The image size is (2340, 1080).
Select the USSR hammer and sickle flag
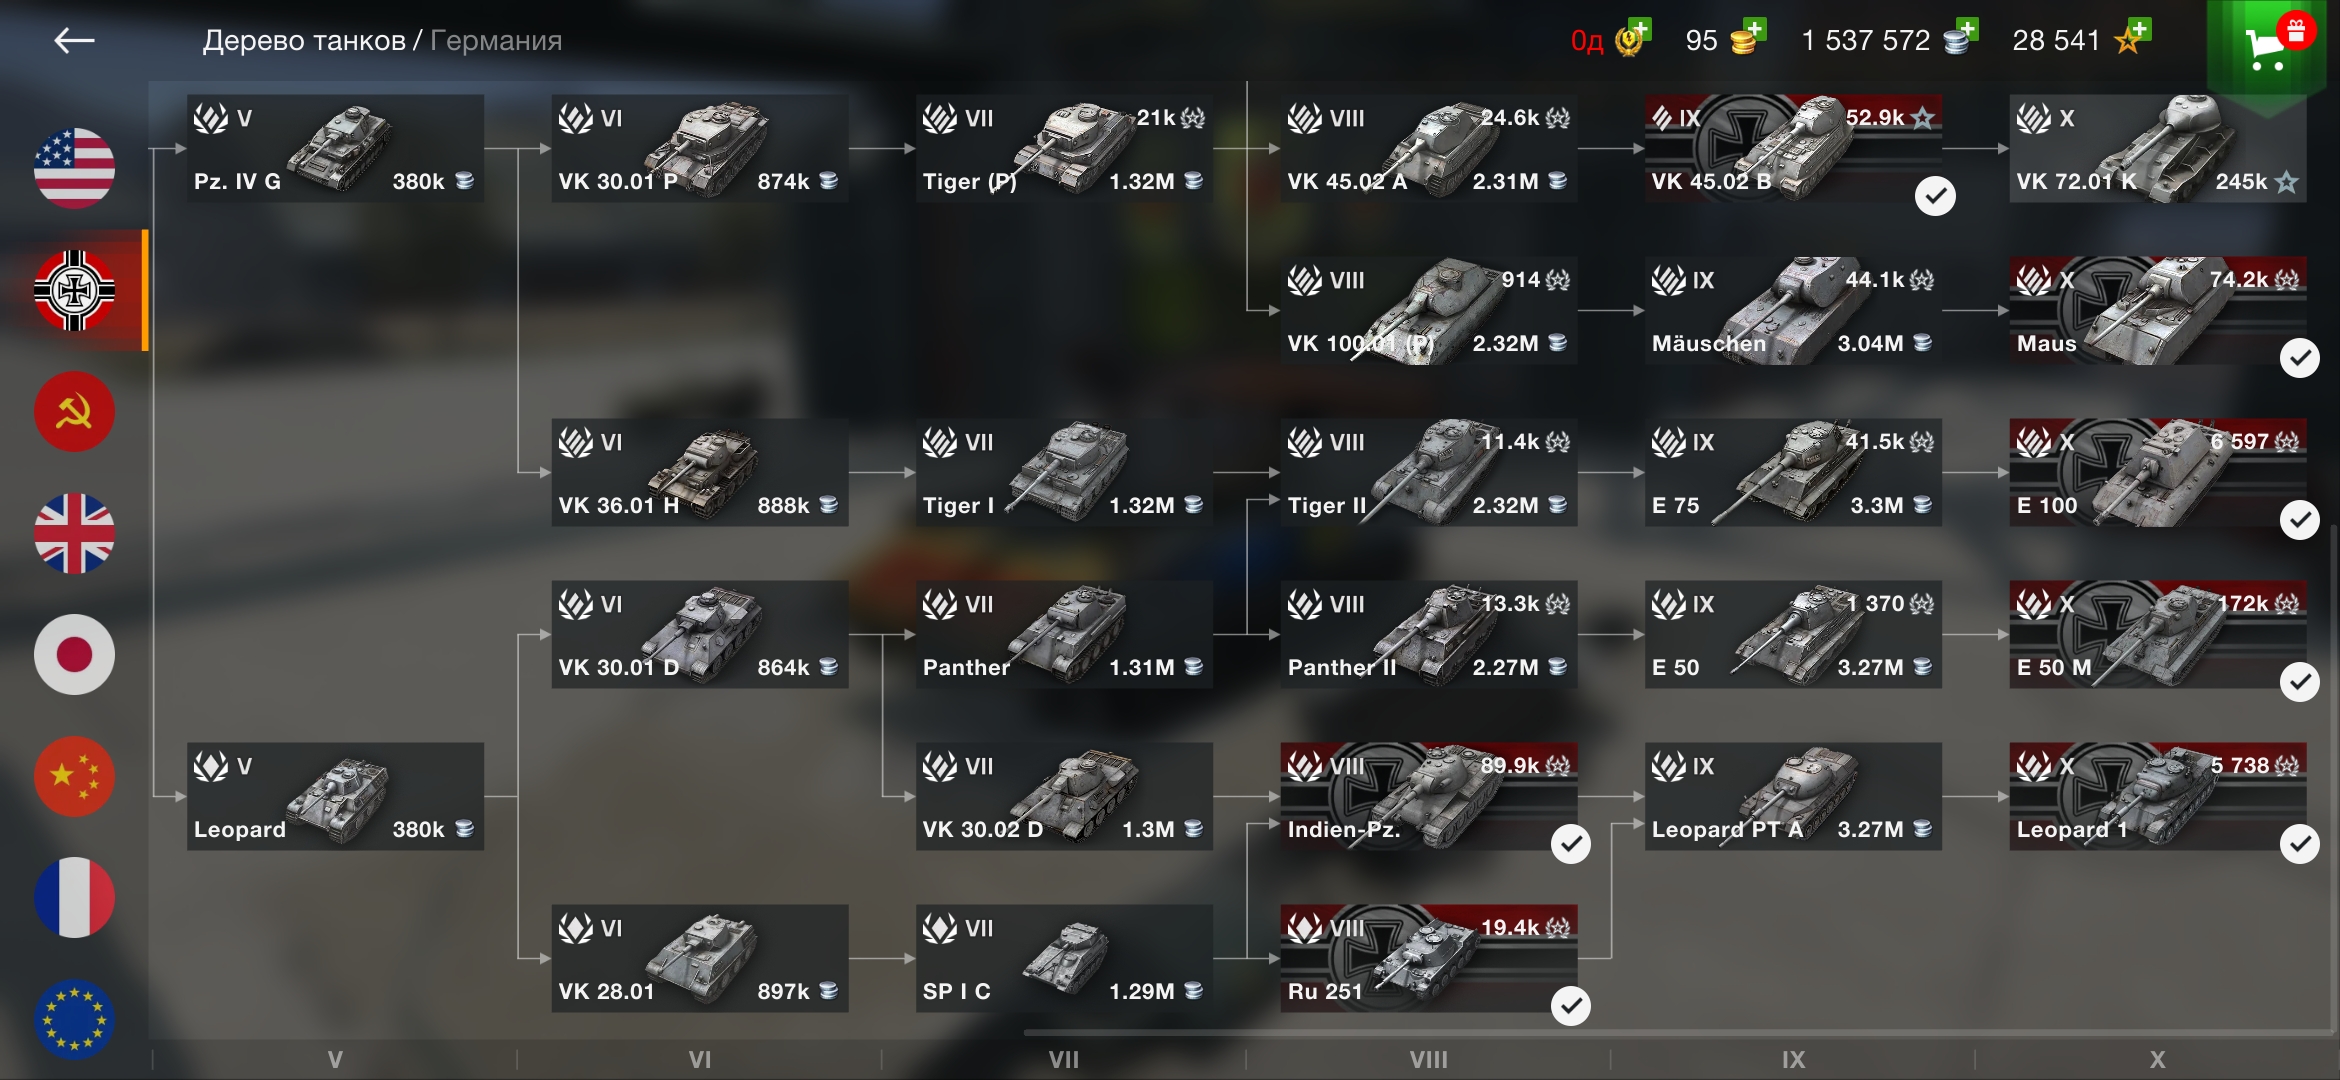tap(74, 411)
